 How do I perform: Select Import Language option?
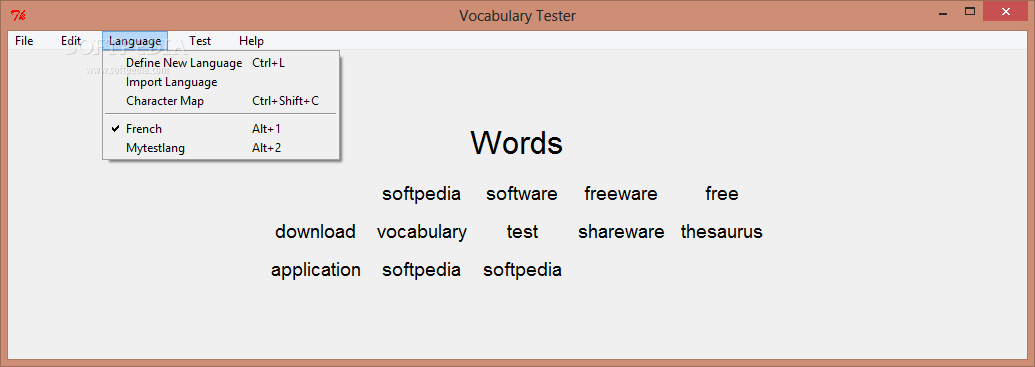click(221, 83)
